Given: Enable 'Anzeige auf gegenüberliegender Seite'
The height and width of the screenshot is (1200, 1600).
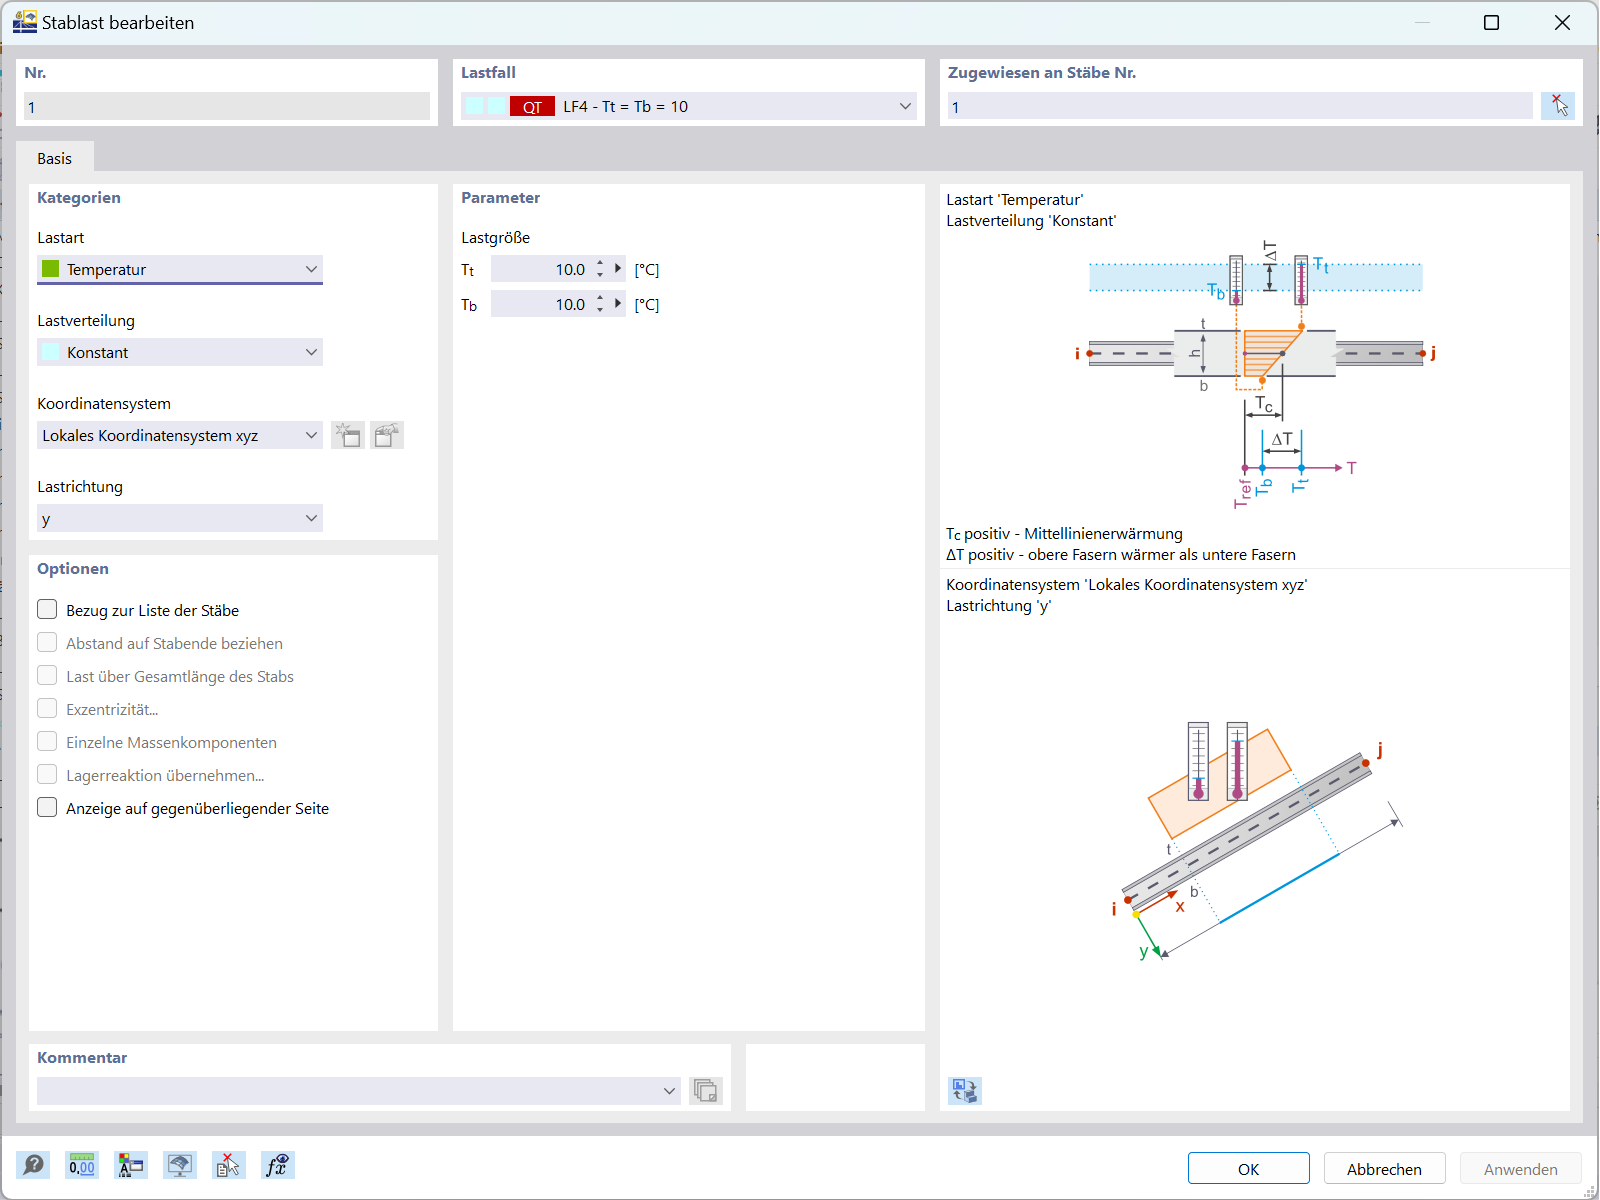Looking at the screenshot, I should 47,807.
